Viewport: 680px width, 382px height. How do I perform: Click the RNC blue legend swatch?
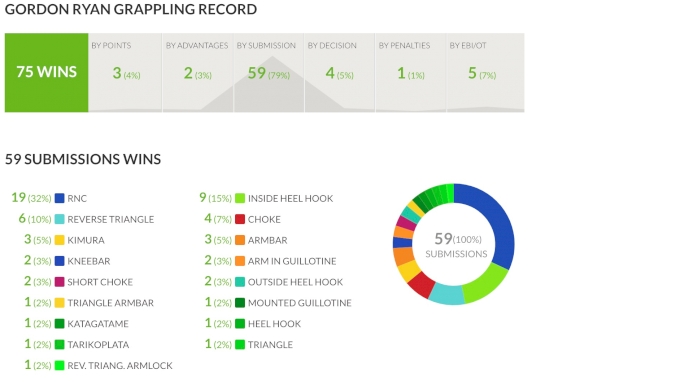[x=59, y=199]
